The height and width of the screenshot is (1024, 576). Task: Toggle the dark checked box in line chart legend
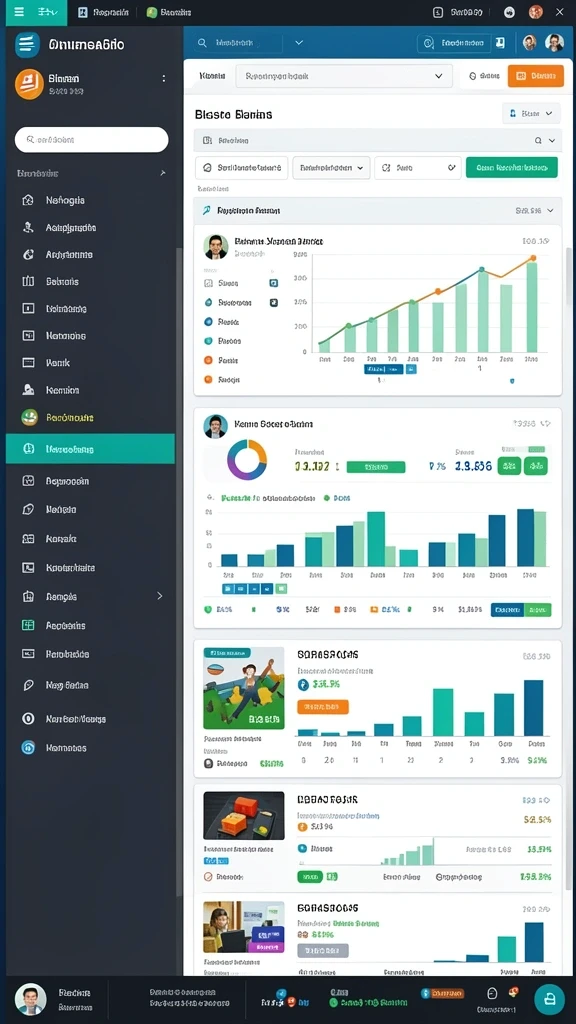point(274,302)
